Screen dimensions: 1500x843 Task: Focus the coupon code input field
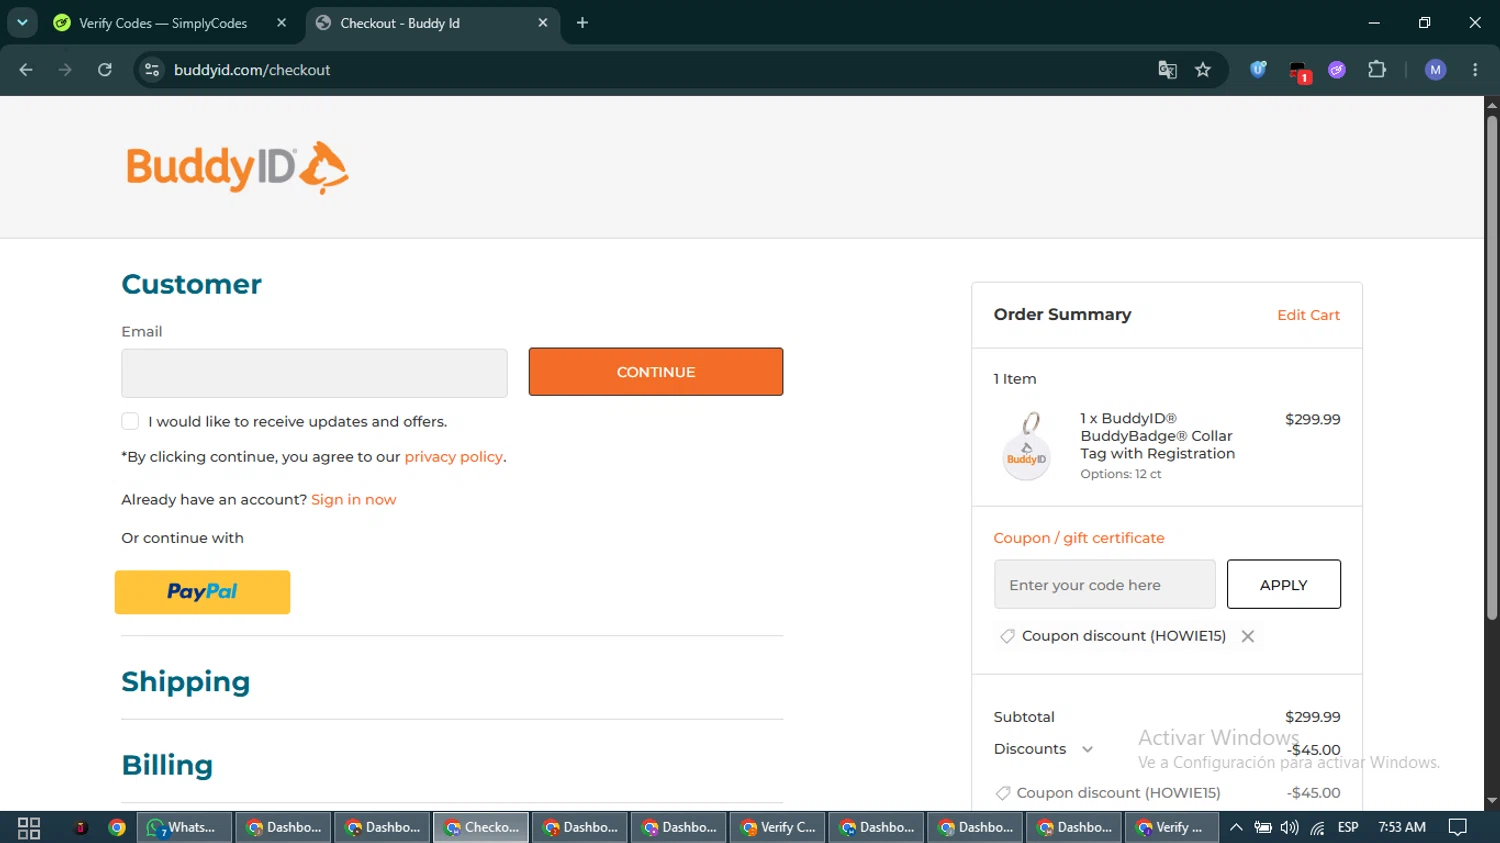[x=1105, y=585]
